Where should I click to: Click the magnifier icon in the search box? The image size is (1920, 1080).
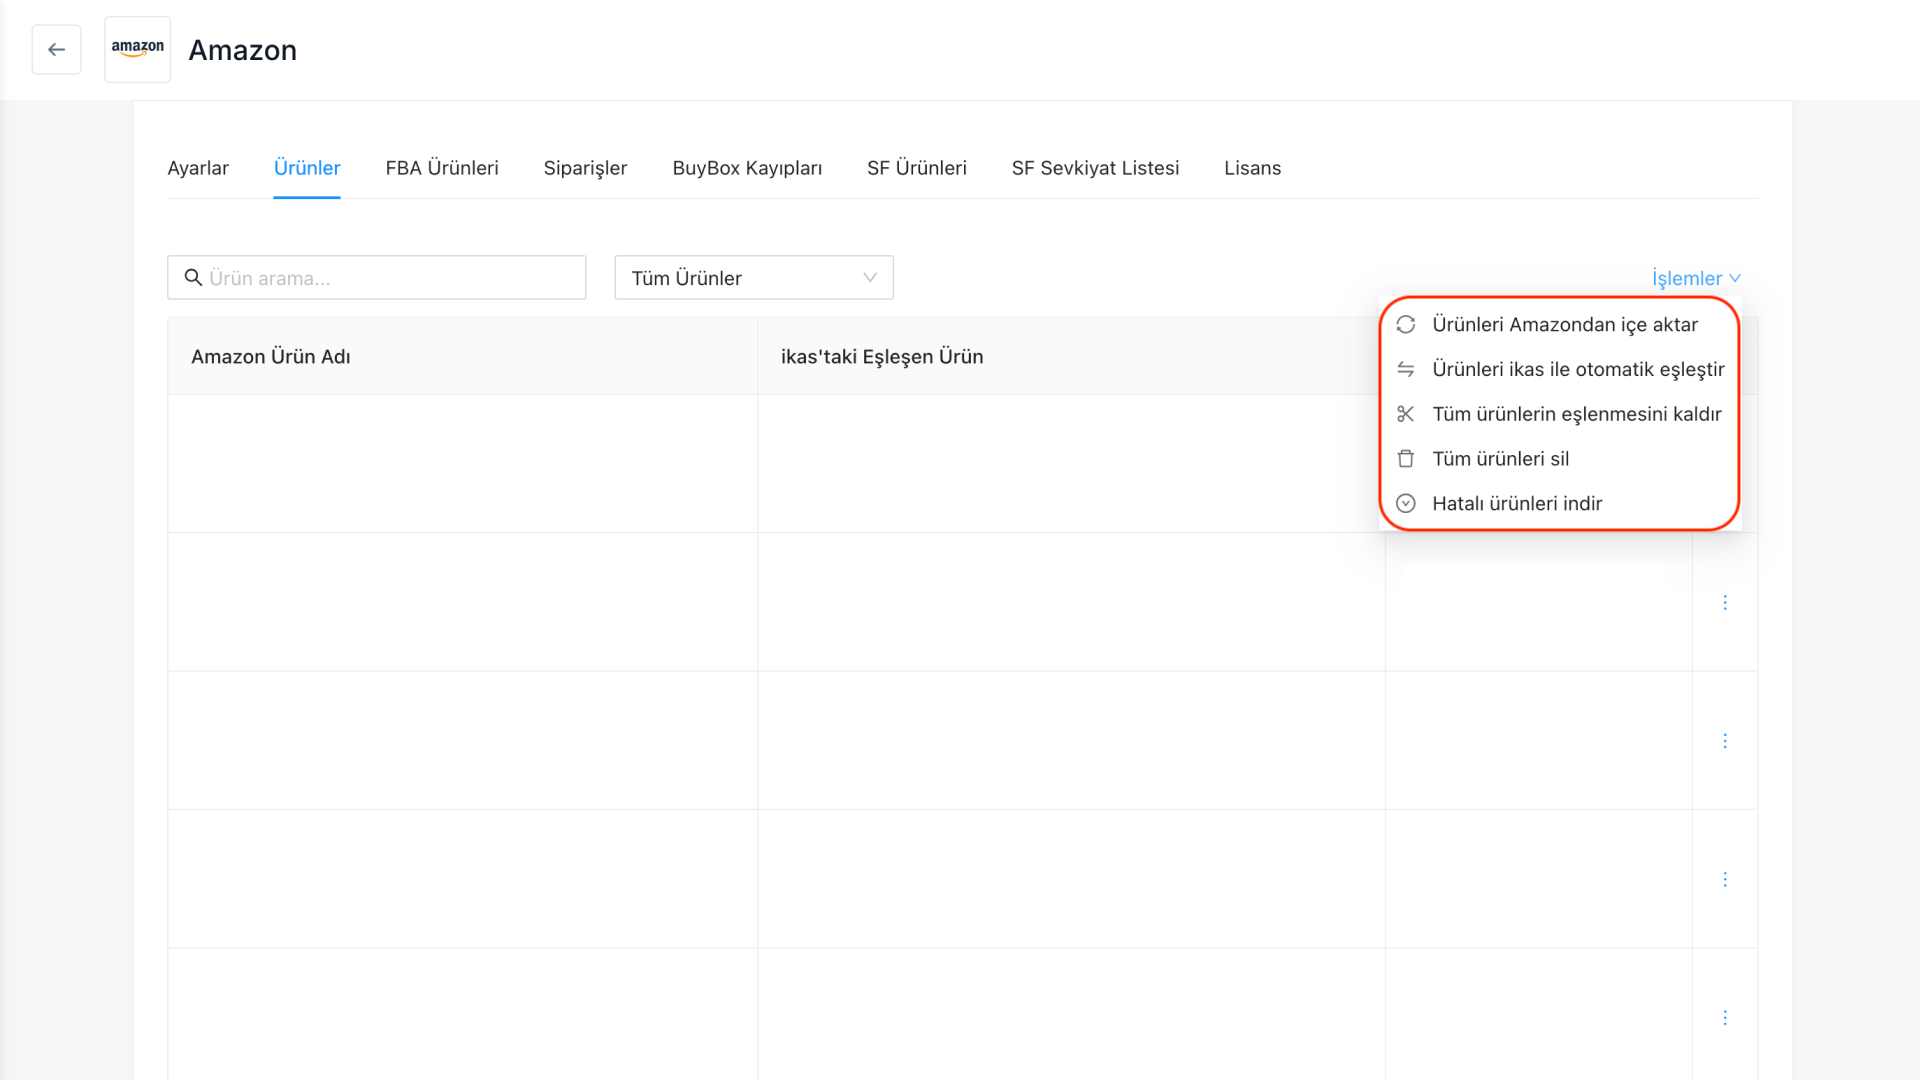pos(193,278)
